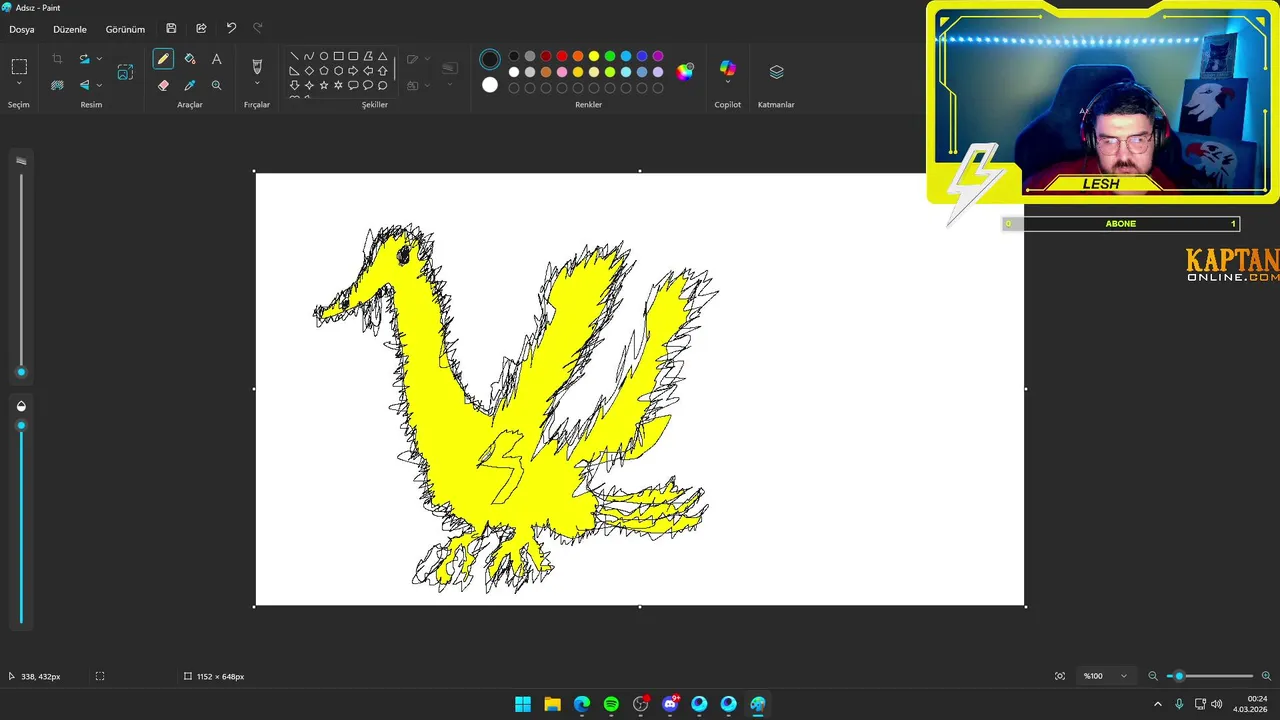The height and width of the screenshot is (720, 1280).
Task: Choose the Hexagon shape
Action: coord(339,71)
